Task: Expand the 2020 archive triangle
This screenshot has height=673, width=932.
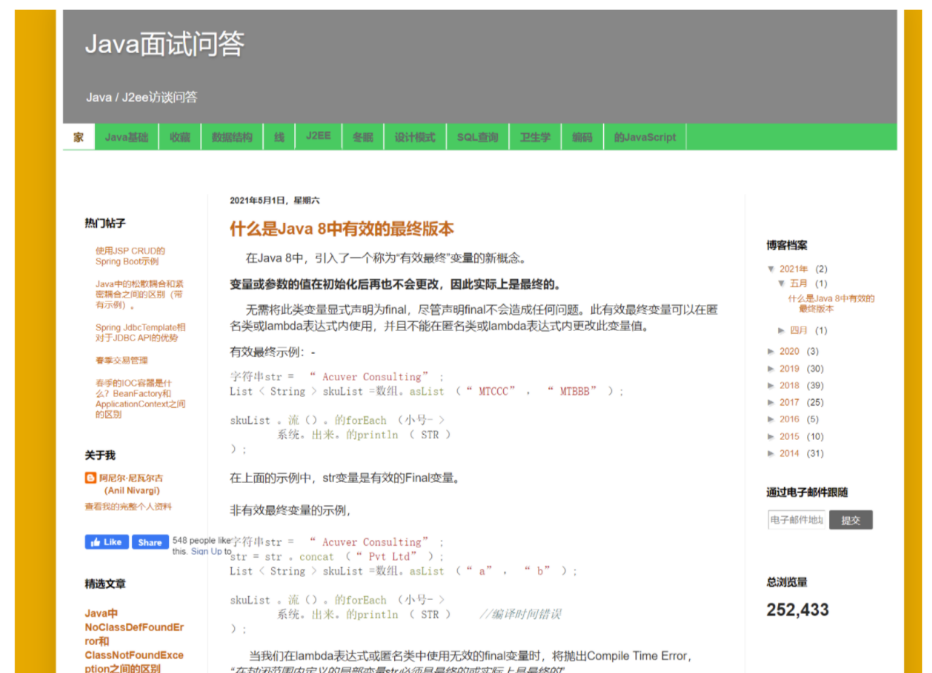Action: (771, 351)
